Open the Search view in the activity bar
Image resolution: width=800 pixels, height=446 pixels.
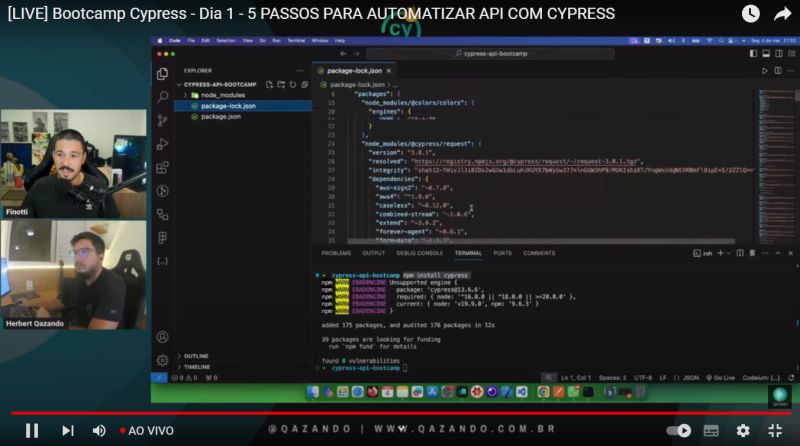tap(162, 97)
